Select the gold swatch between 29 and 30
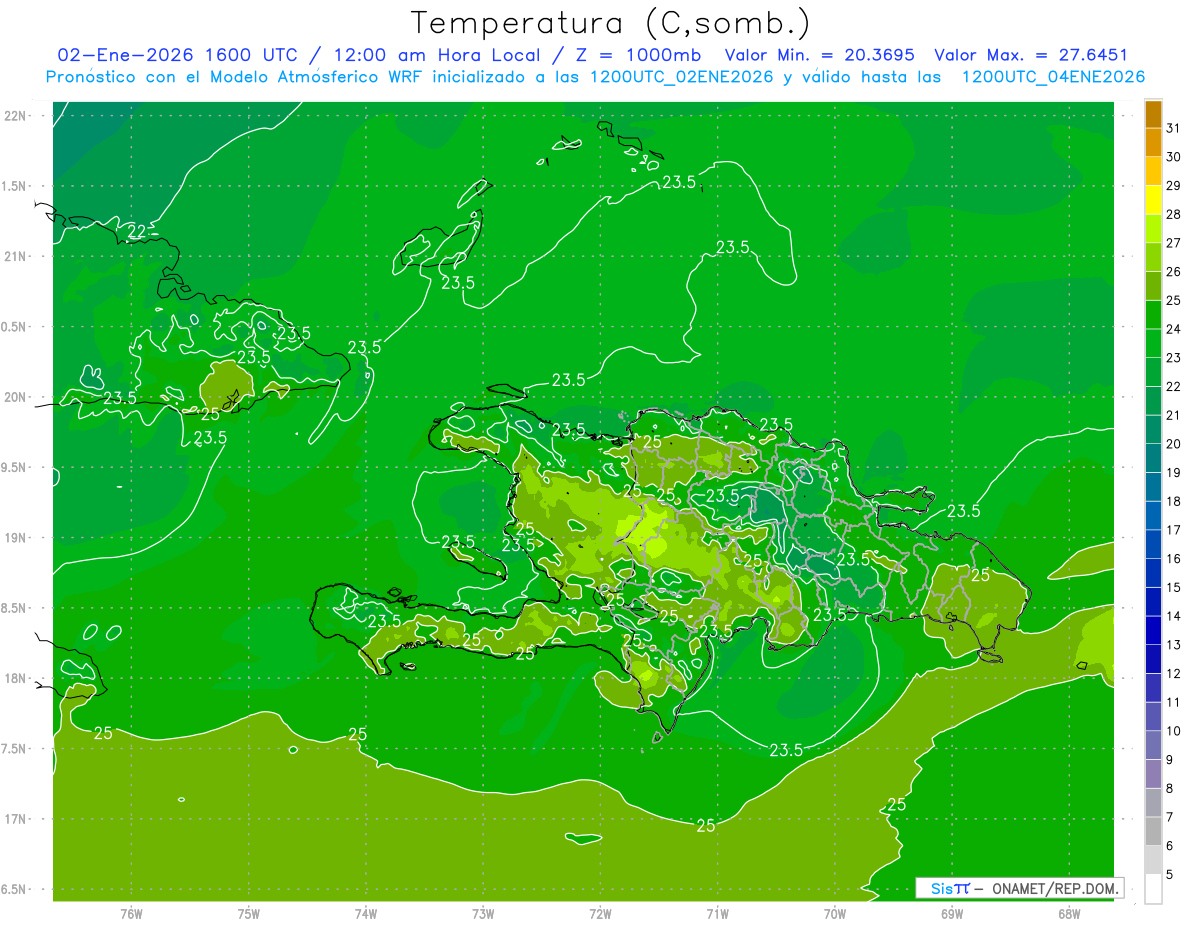The width and height of the screenshot is (1200, 927). pyautogui.click(x=1153, y=171)
